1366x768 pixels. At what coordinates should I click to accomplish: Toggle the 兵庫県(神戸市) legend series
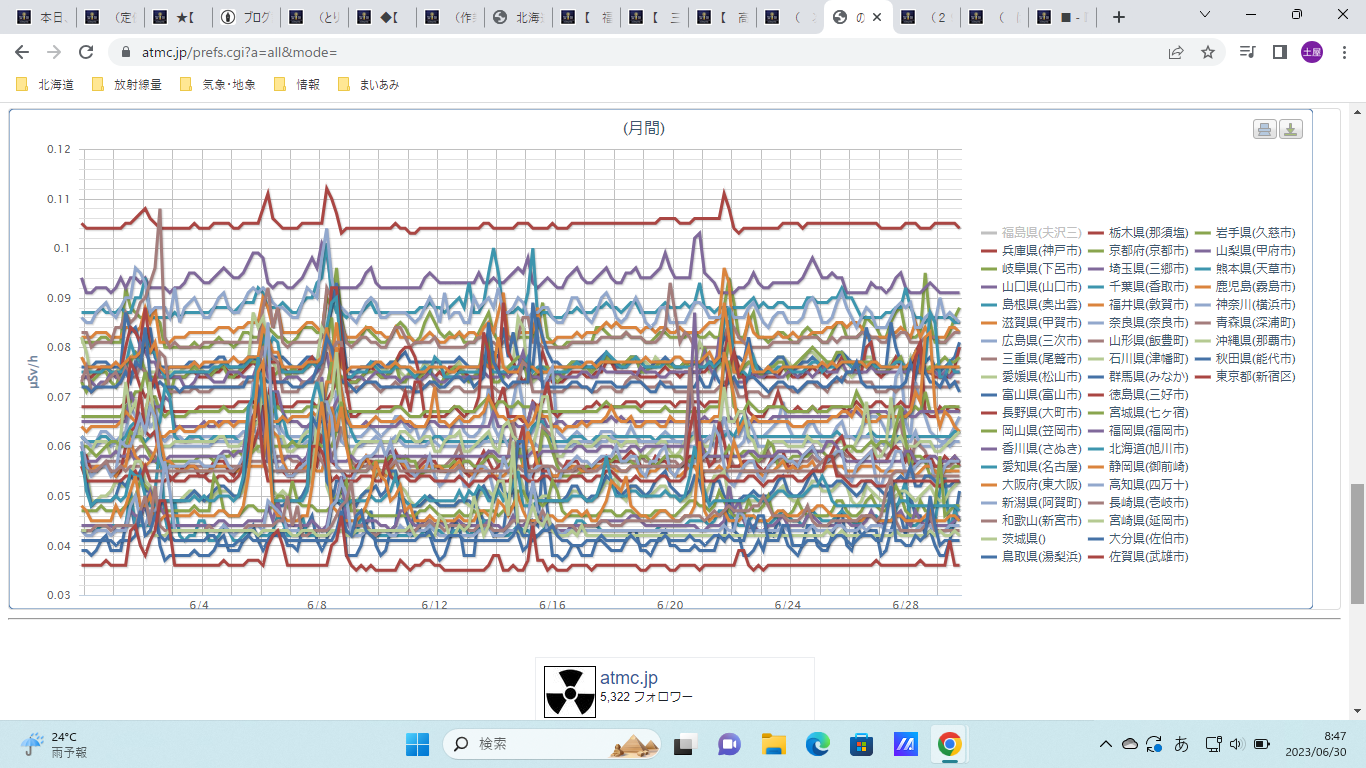[x=1031, y=250]
